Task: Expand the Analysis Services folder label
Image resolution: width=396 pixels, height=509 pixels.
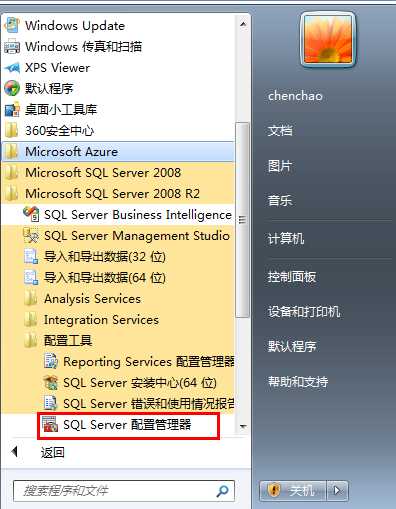Action: coord(92,299)
